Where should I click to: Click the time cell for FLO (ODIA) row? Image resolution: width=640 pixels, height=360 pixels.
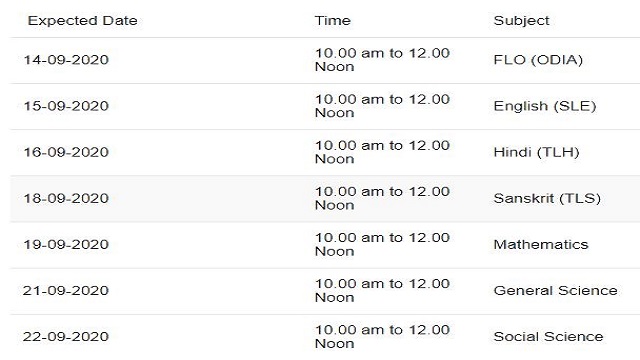pyautogui.click(x=382, y=60)
